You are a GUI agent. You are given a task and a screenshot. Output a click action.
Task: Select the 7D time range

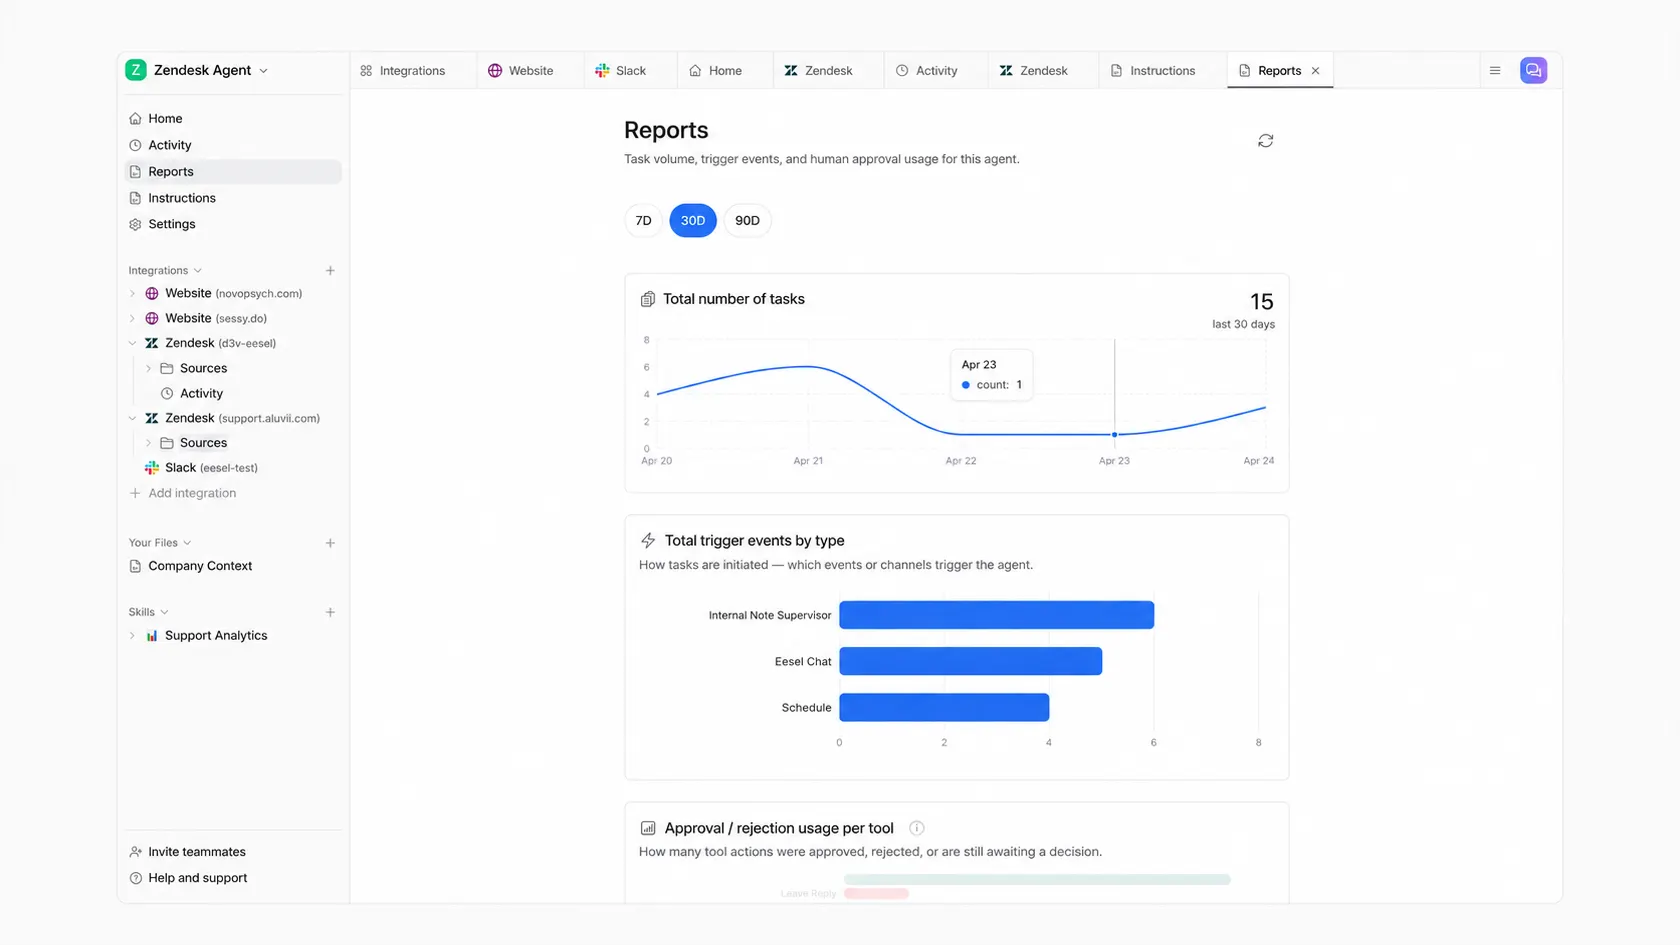pyautogui.click(x=643, y=221)
